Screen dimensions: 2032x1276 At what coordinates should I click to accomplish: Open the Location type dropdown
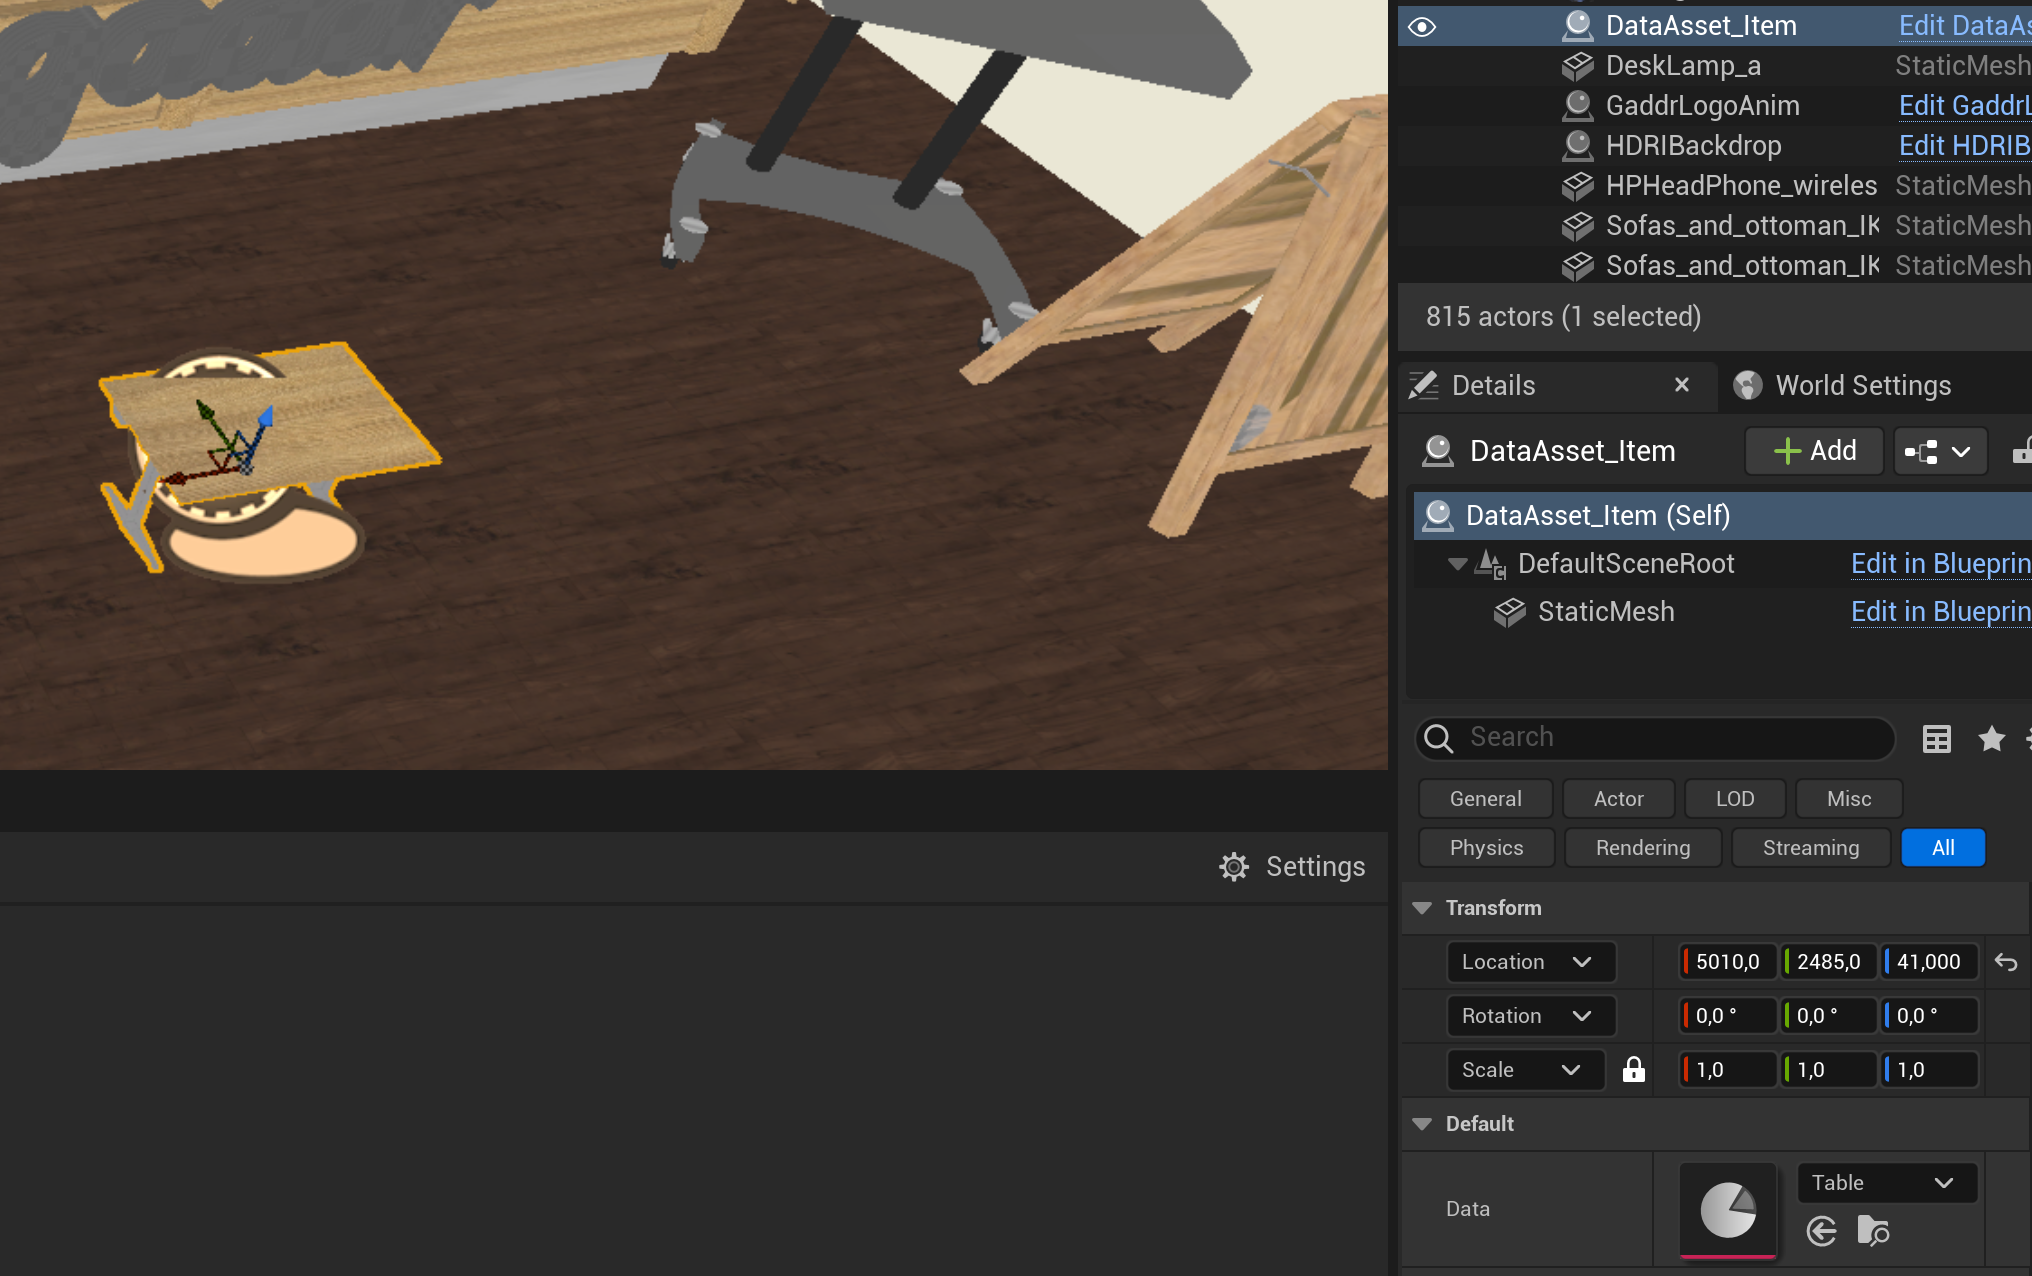point(1530,962)
